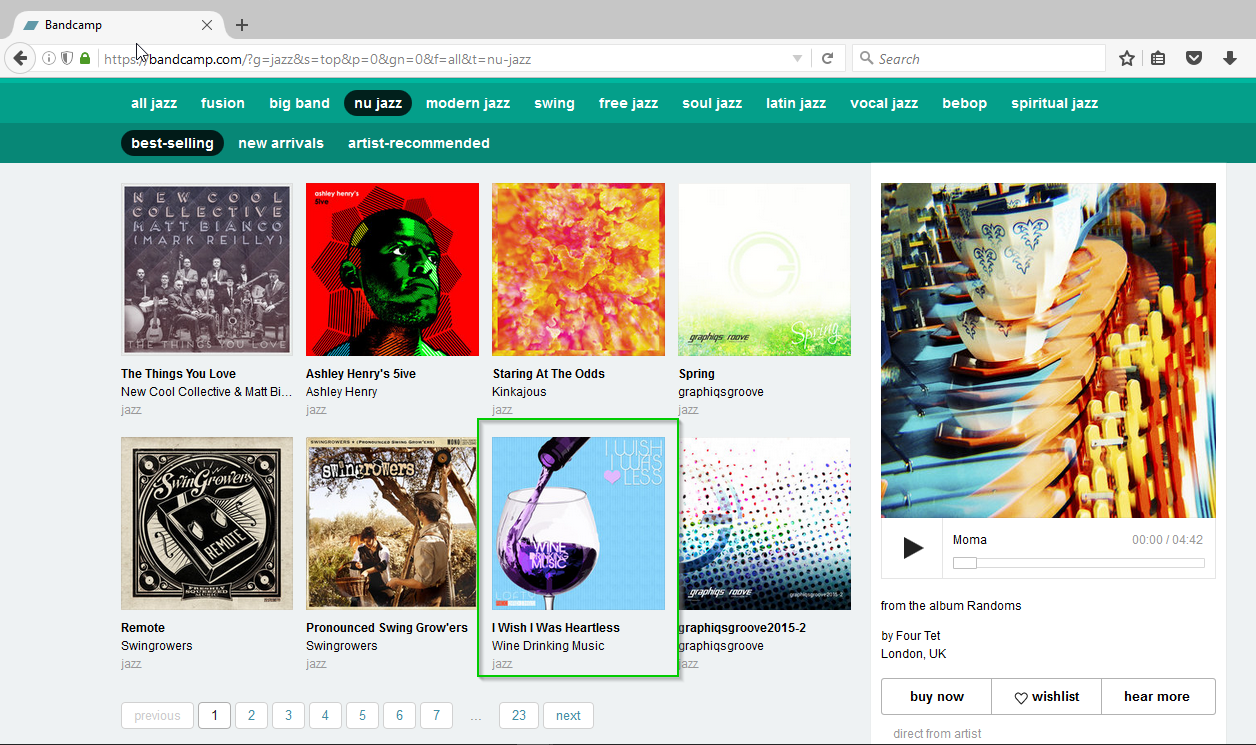Select the all jazz genre tab

tap(154, 103)
